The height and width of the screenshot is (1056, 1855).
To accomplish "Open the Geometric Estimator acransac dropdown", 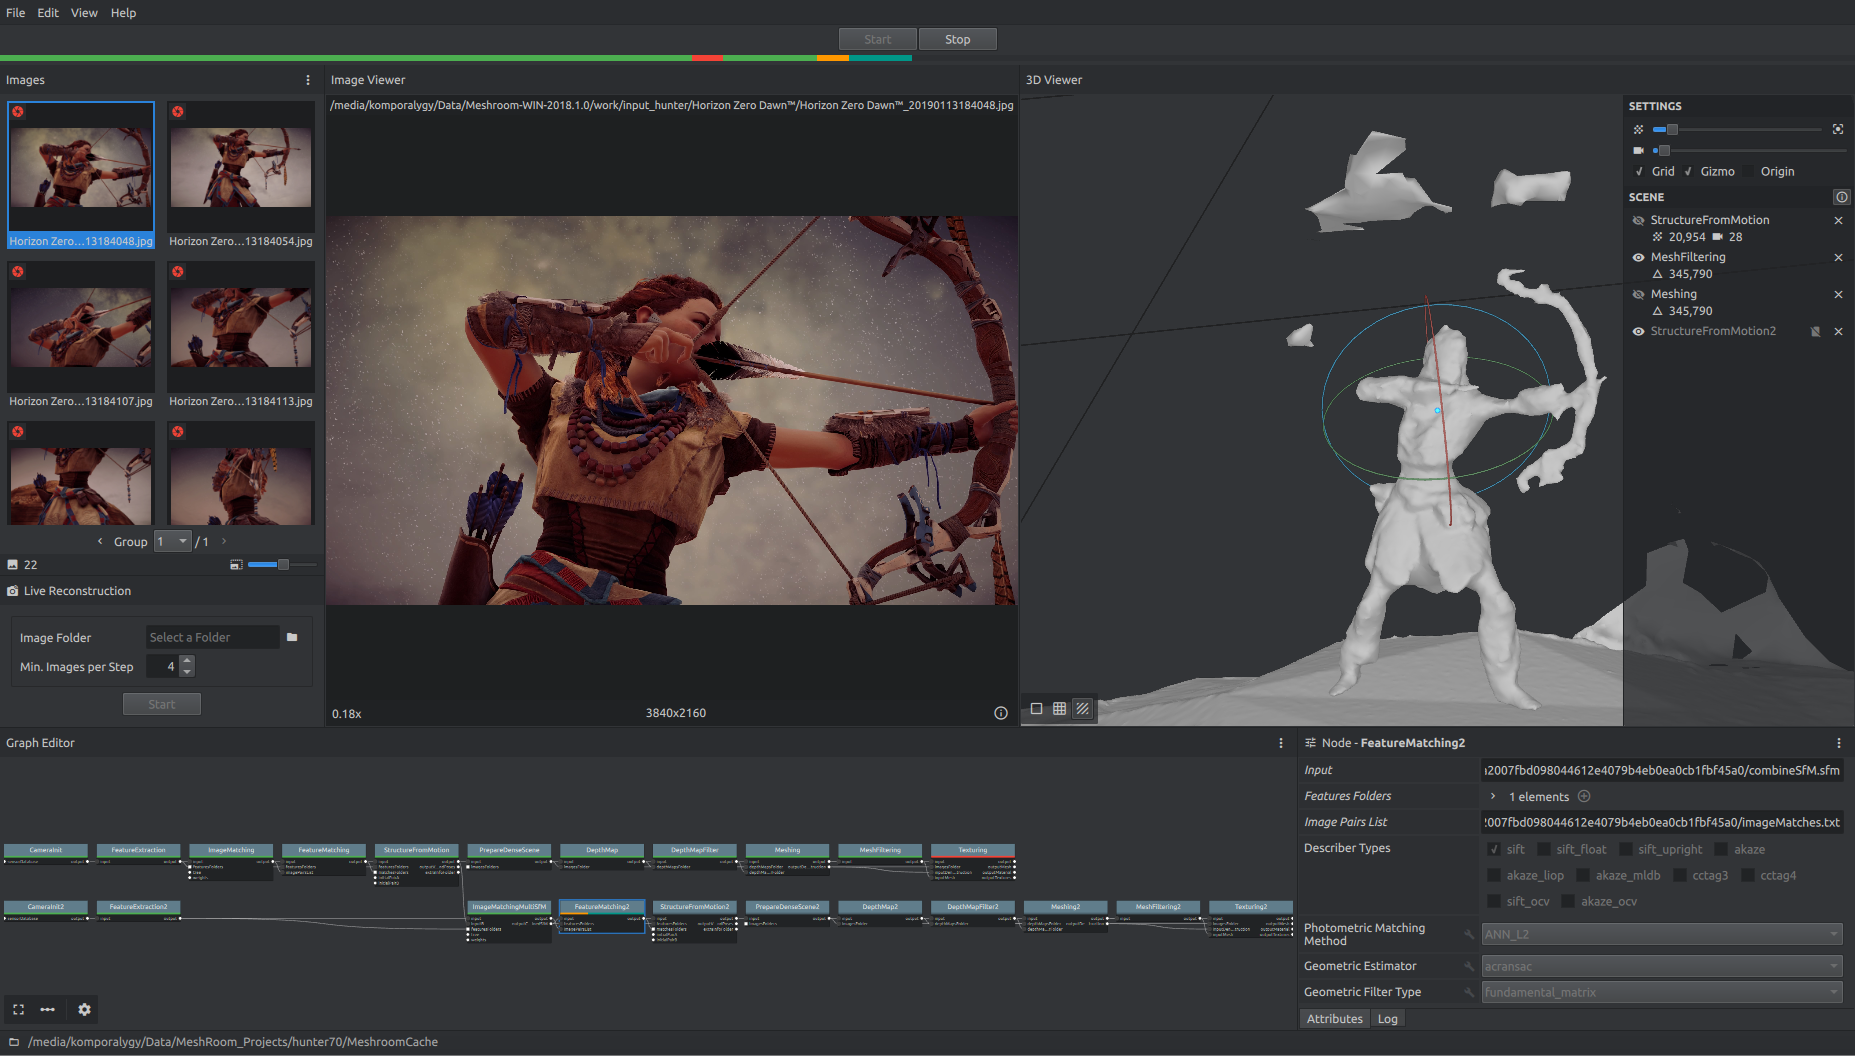I will (x=1662, y=966).
